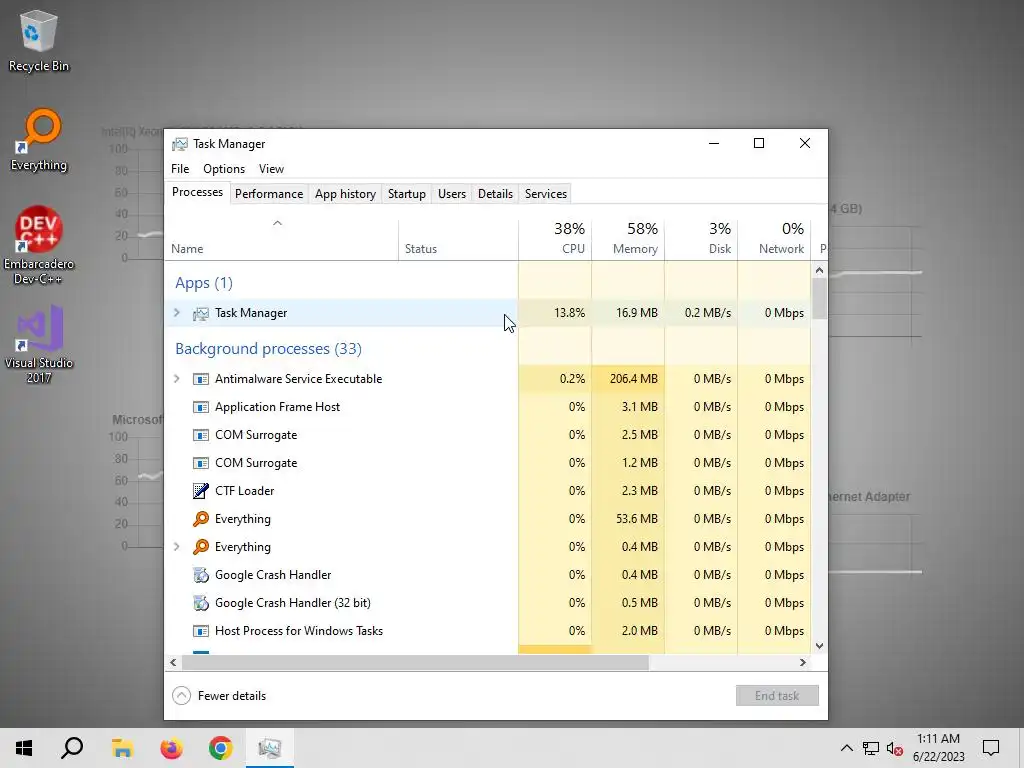
Task: Collapse view with Fewer details arrow
Action: 182,696
